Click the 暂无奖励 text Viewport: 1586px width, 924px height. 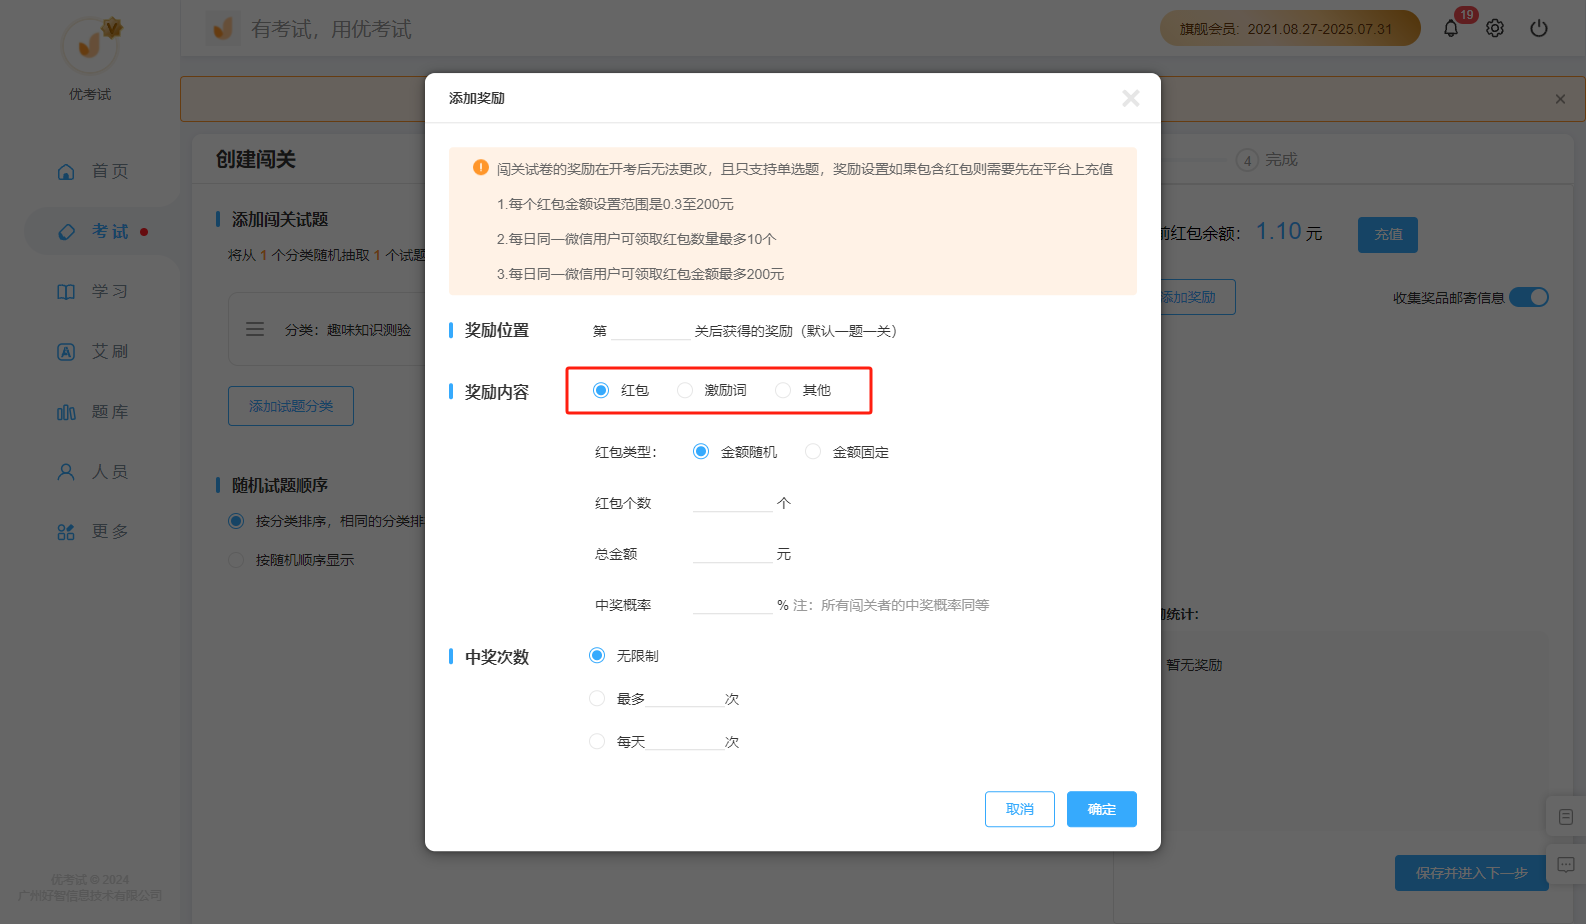click(1194, 665)
